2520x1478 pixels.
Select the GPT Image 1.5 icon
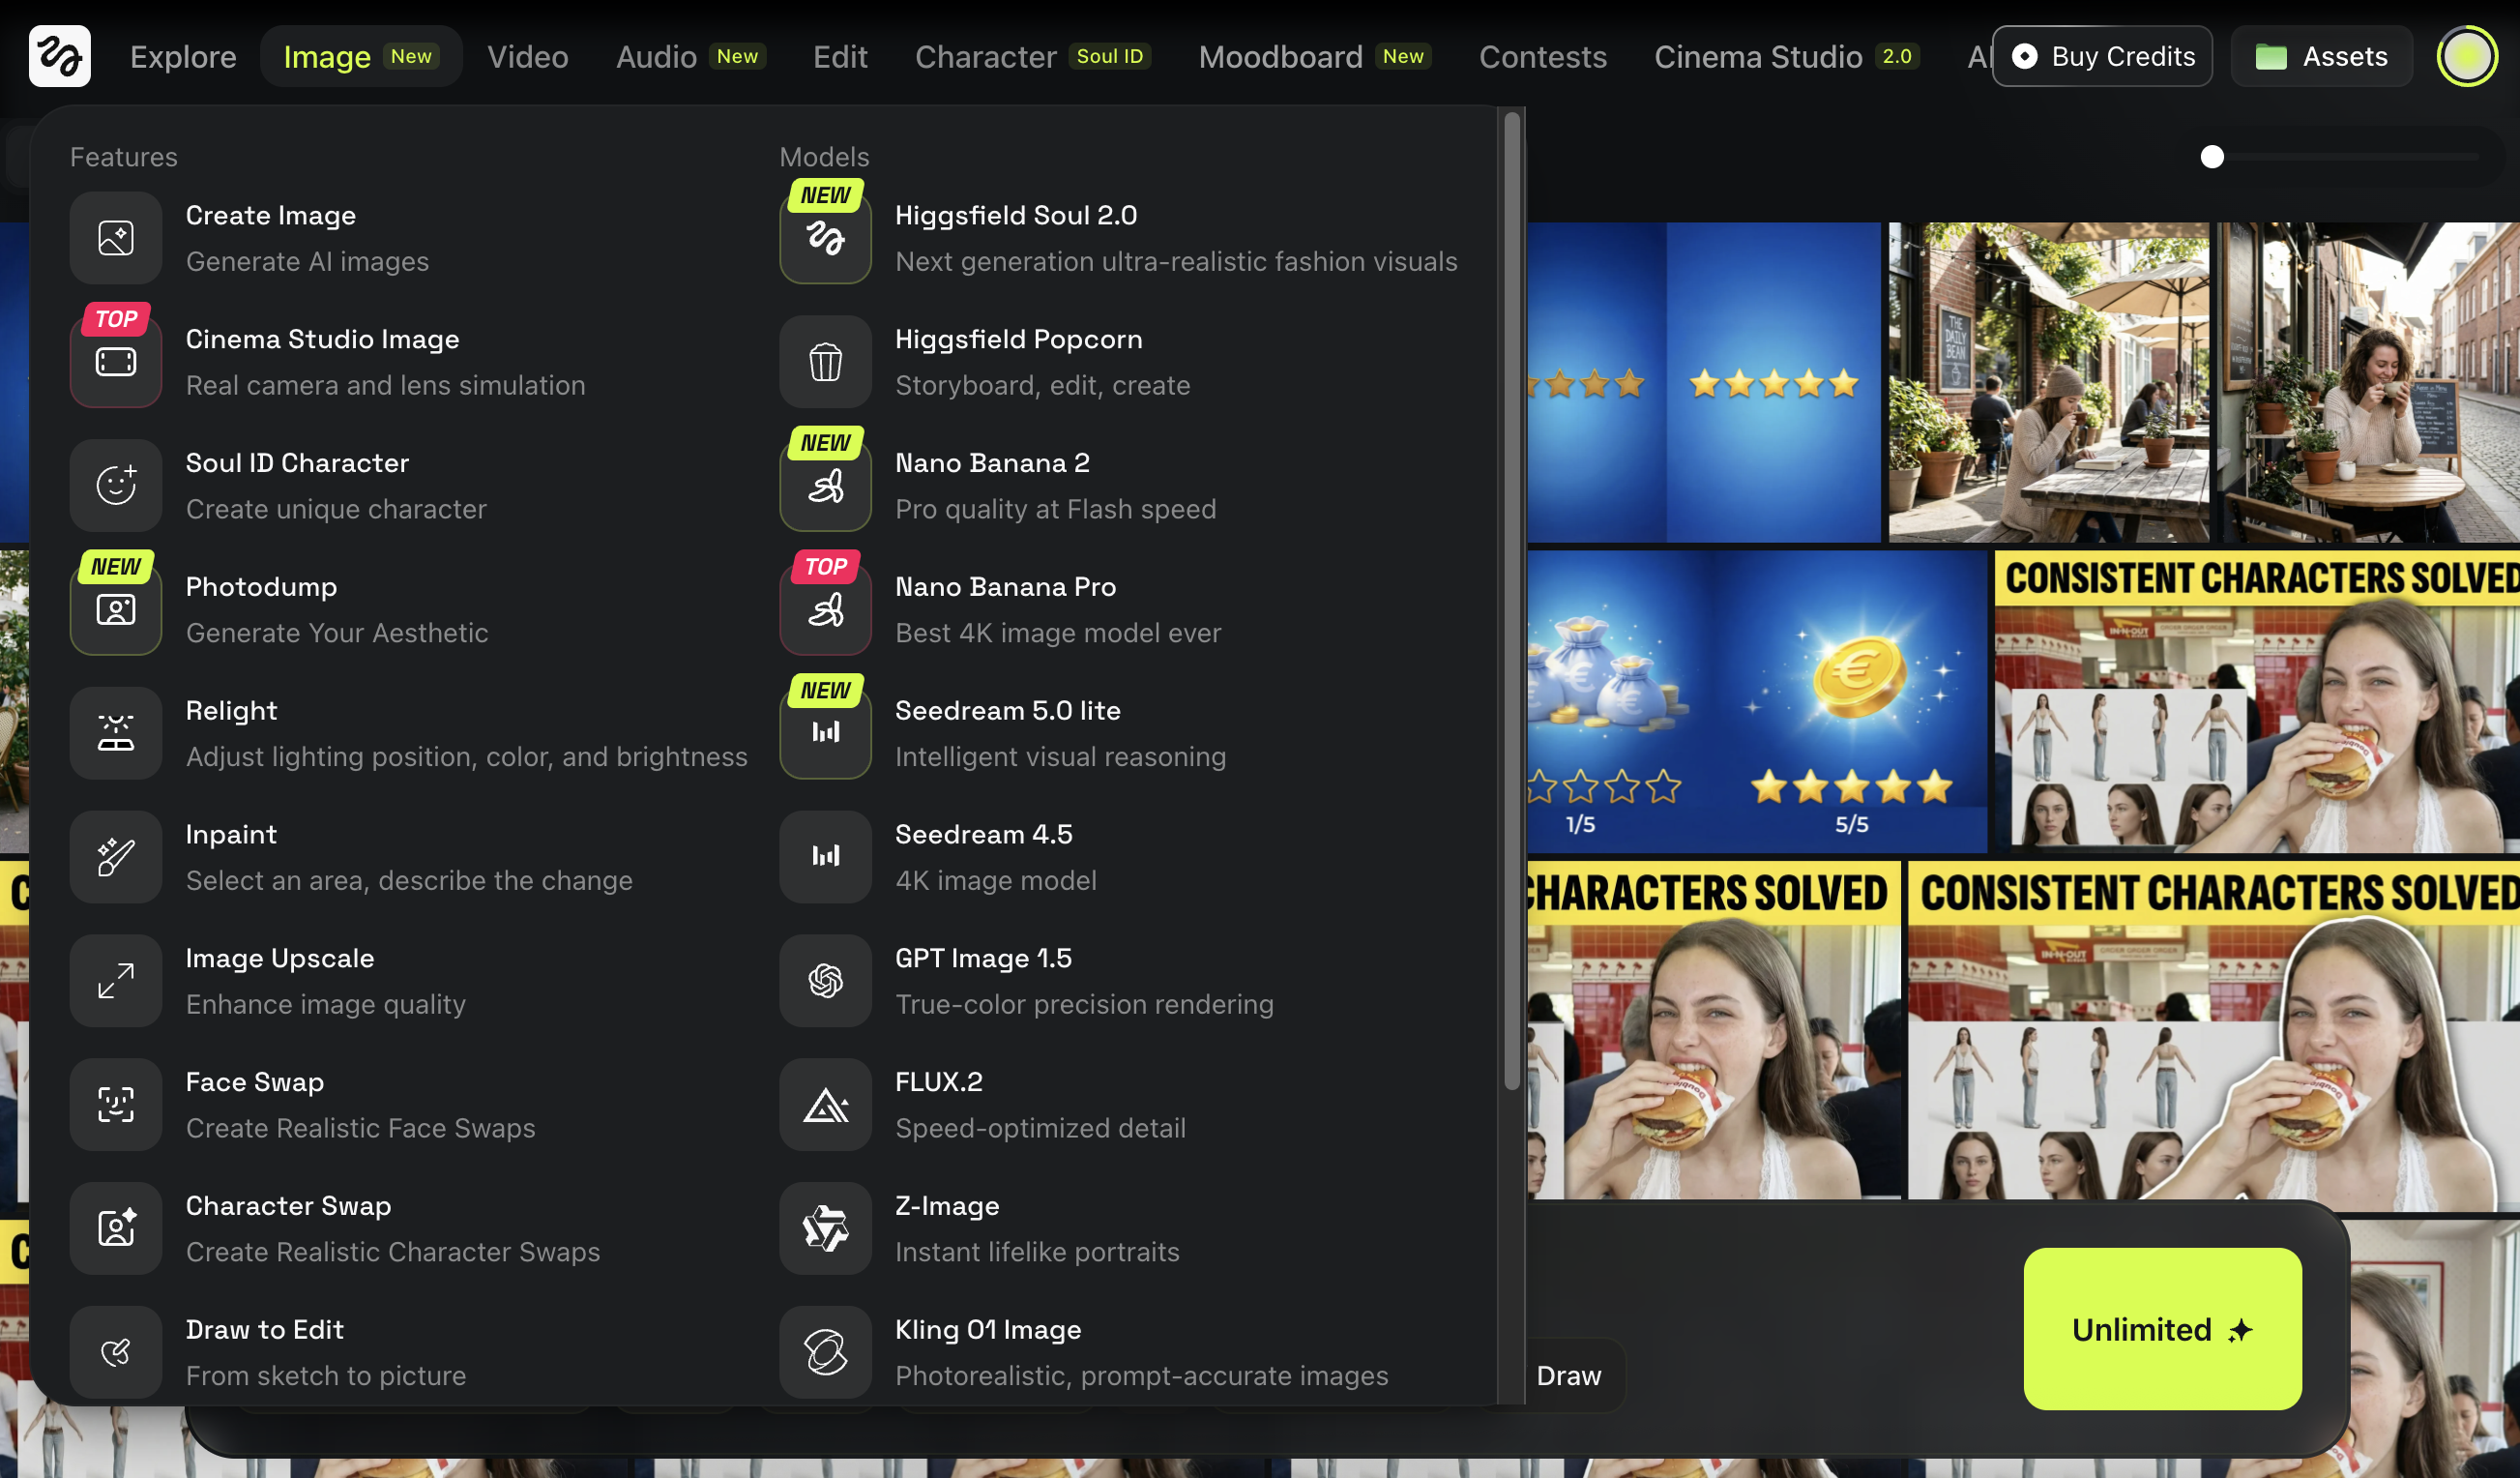click(825, 981)
